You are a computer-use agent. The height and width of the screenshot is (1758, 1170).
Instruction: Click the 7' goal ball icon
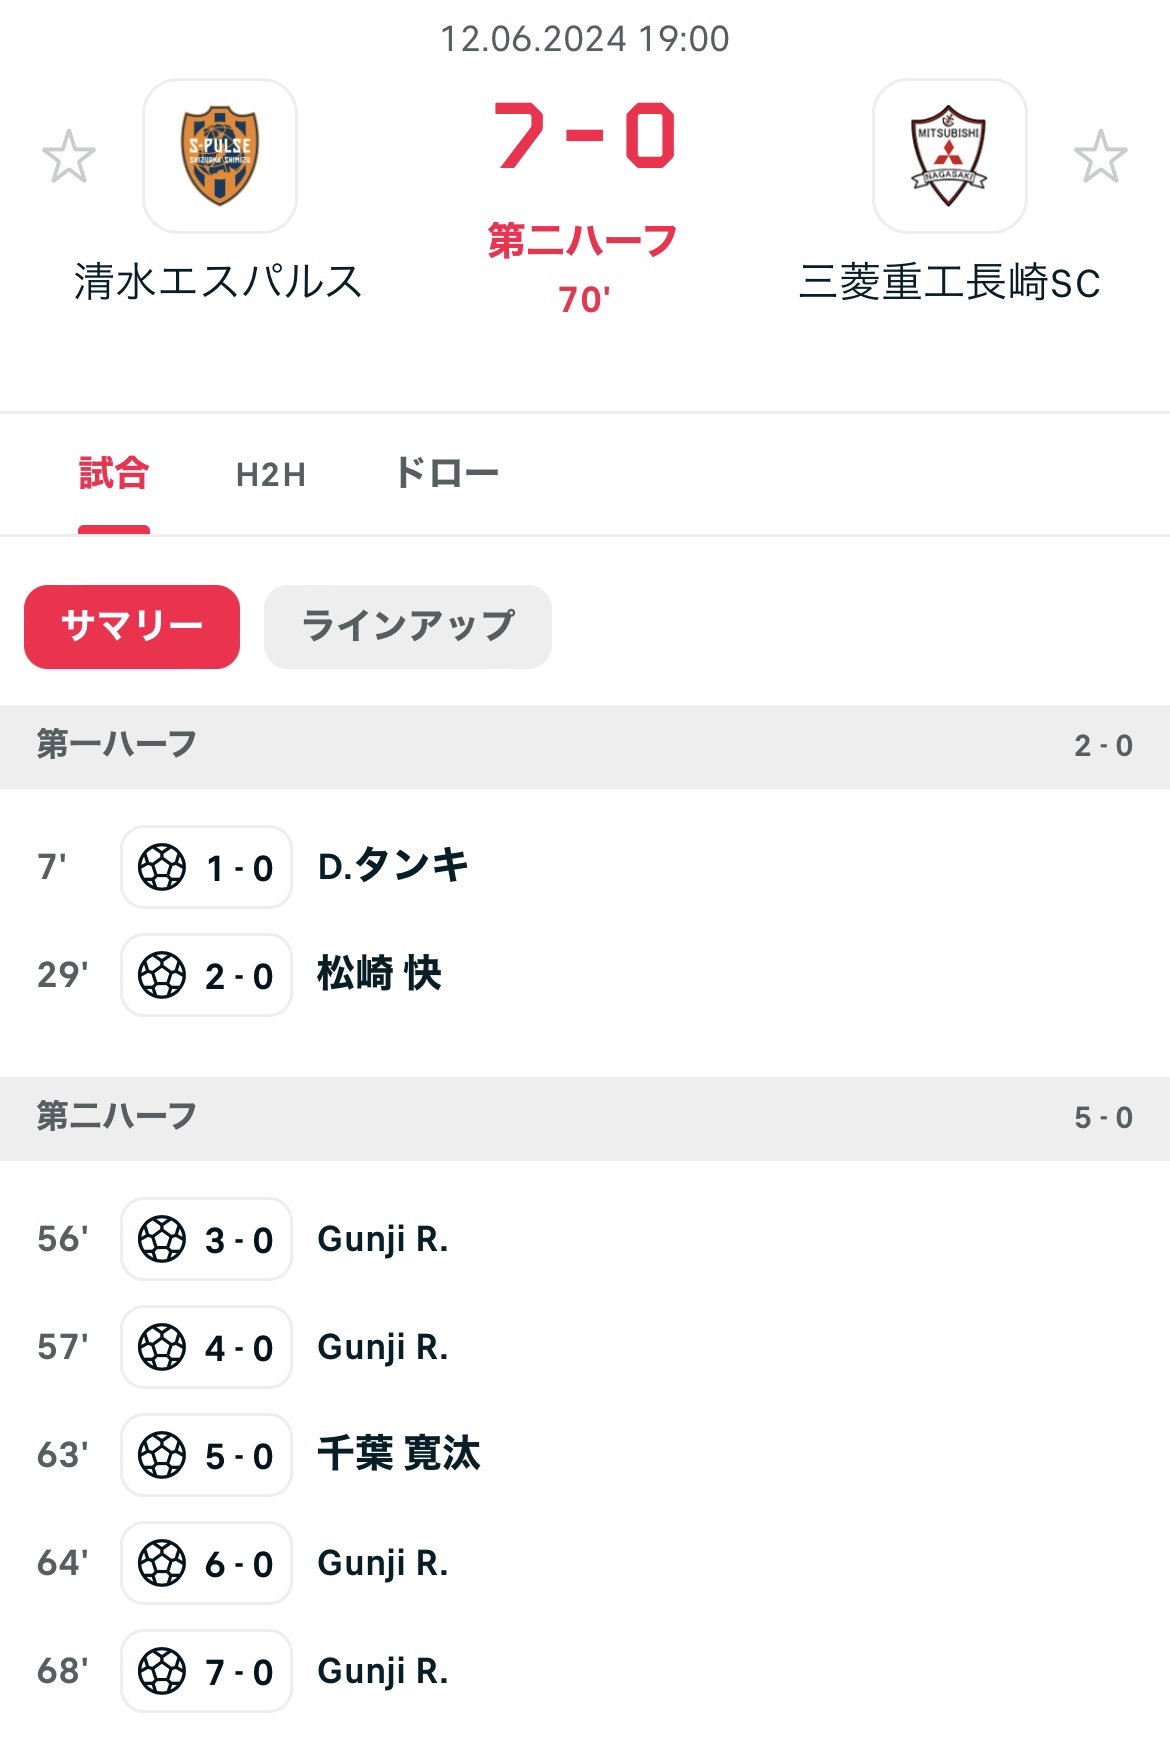click(162, 867)
